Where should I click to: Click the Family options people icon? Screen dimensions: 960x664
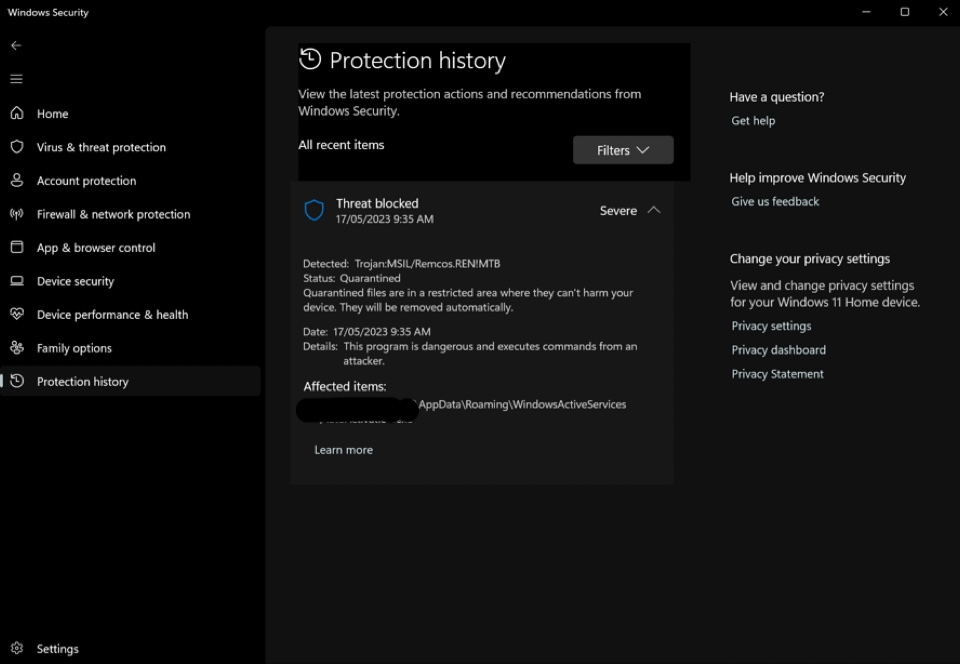[x=17, y=348]
